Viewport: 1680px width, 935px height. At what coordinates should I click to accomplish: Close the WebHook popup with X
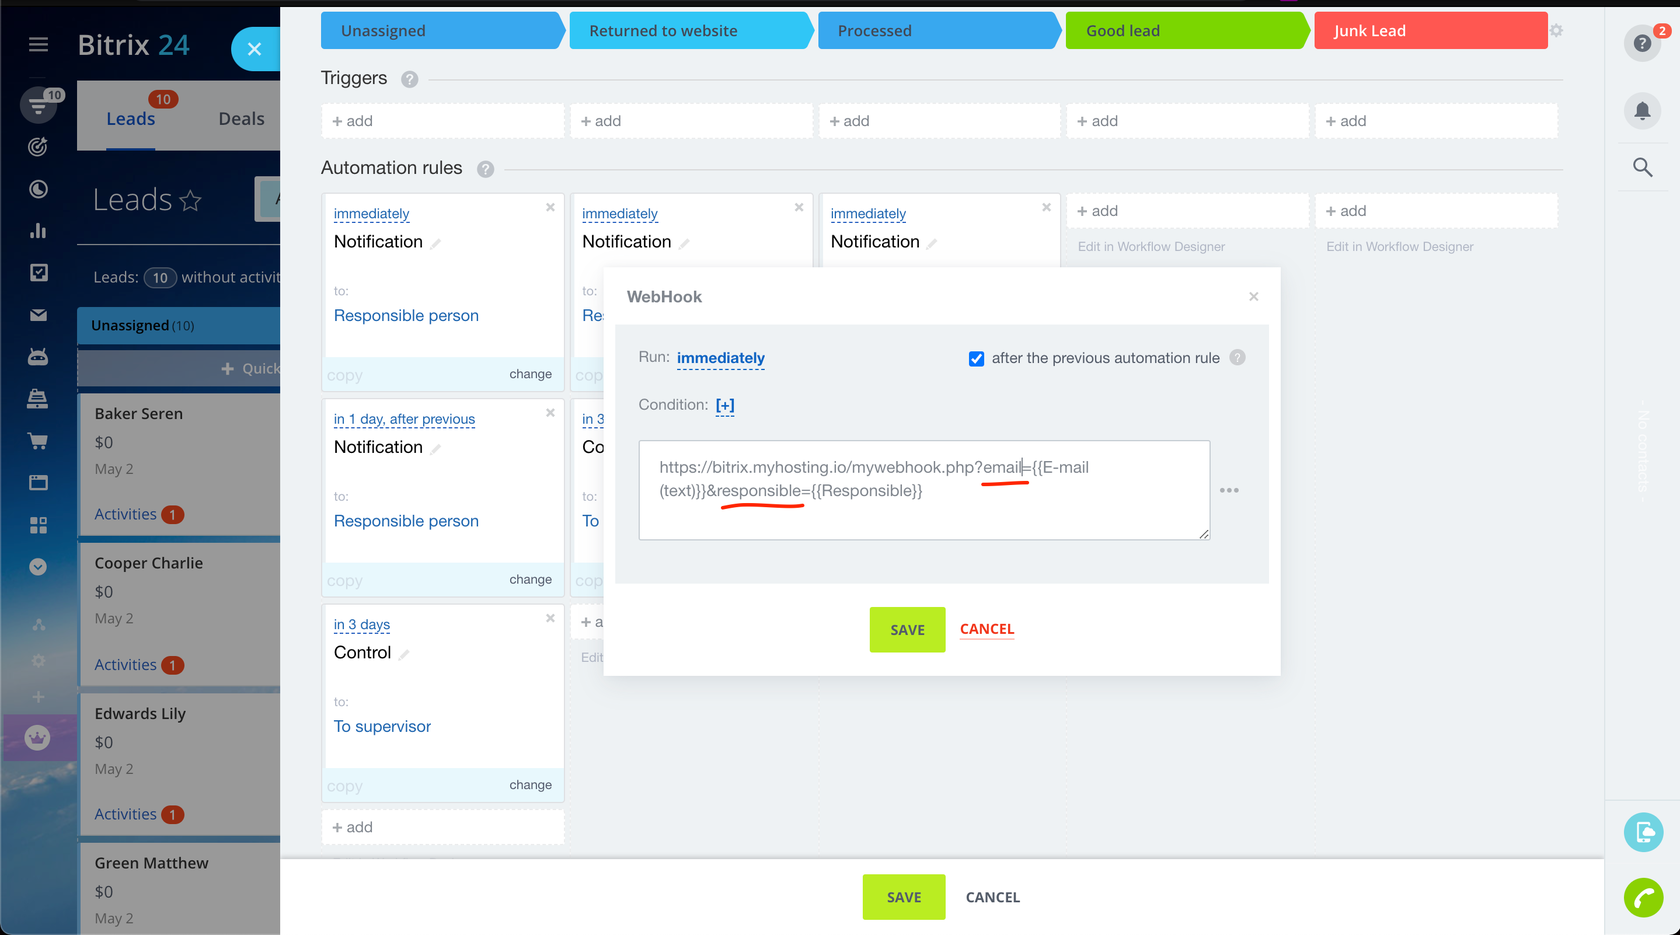pos(1253,297)
